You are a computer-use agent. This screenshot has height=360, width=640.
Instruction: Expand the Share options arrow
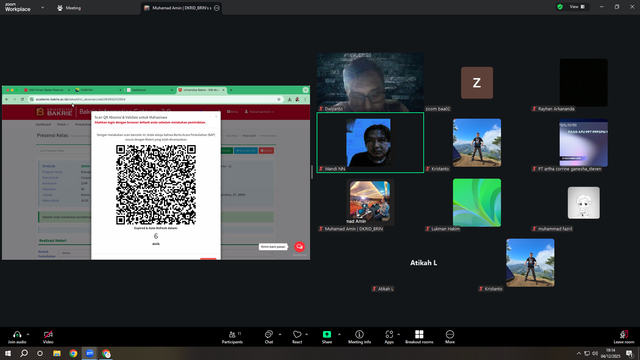point(339,334)
